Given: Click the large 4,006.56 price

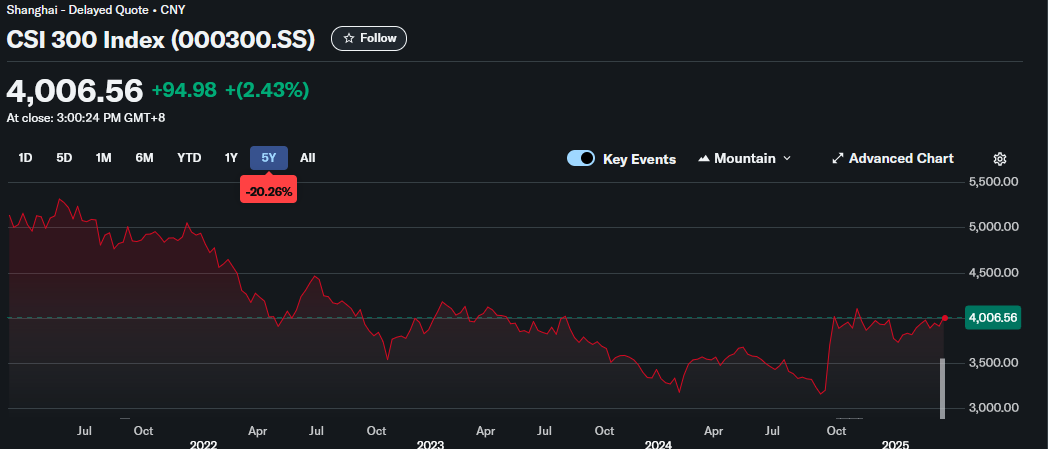Looking at the screenshot, I should pos(75,91).
